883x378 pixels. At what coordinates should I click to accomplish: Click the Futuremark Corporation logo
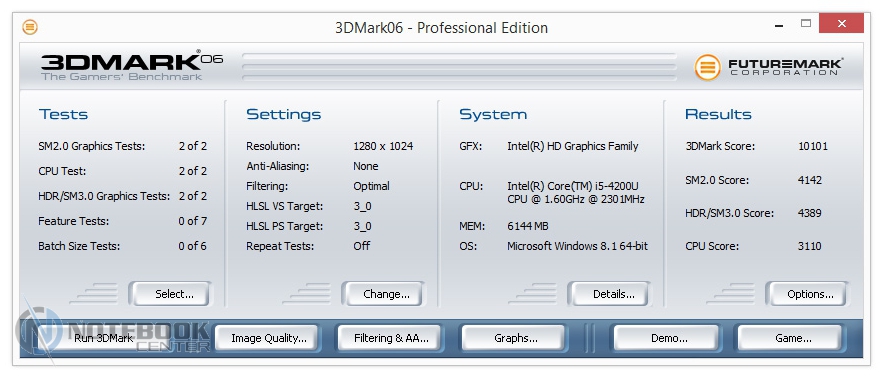pos(769,67)
